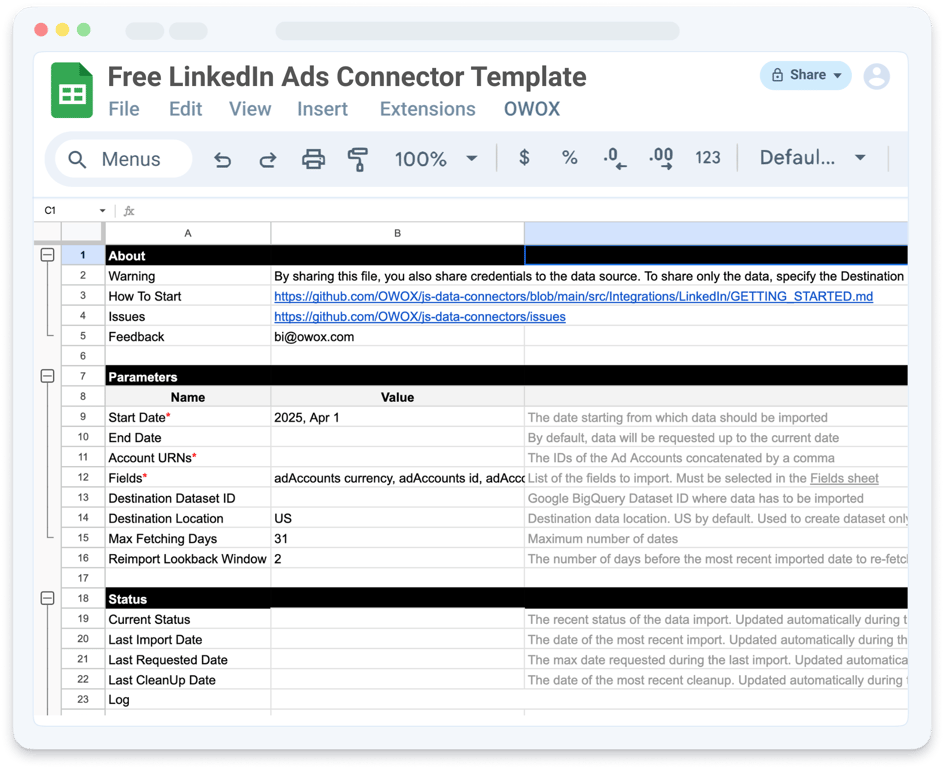Collapse the Status row group
The height and width of the screenshot is (768, 944).
(x=48, y=598)
